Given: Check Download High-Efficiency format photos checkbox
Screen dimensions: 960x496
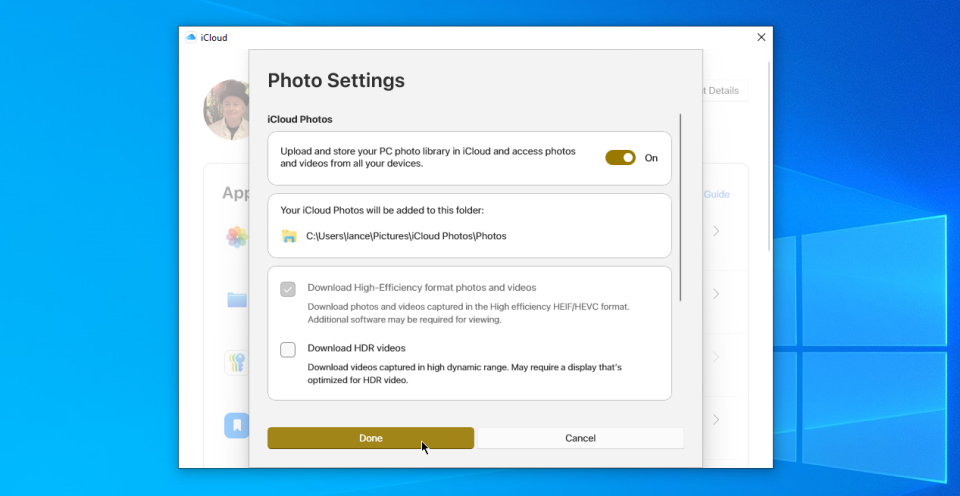Looking at the screenshot, I should tap(288, 289).
